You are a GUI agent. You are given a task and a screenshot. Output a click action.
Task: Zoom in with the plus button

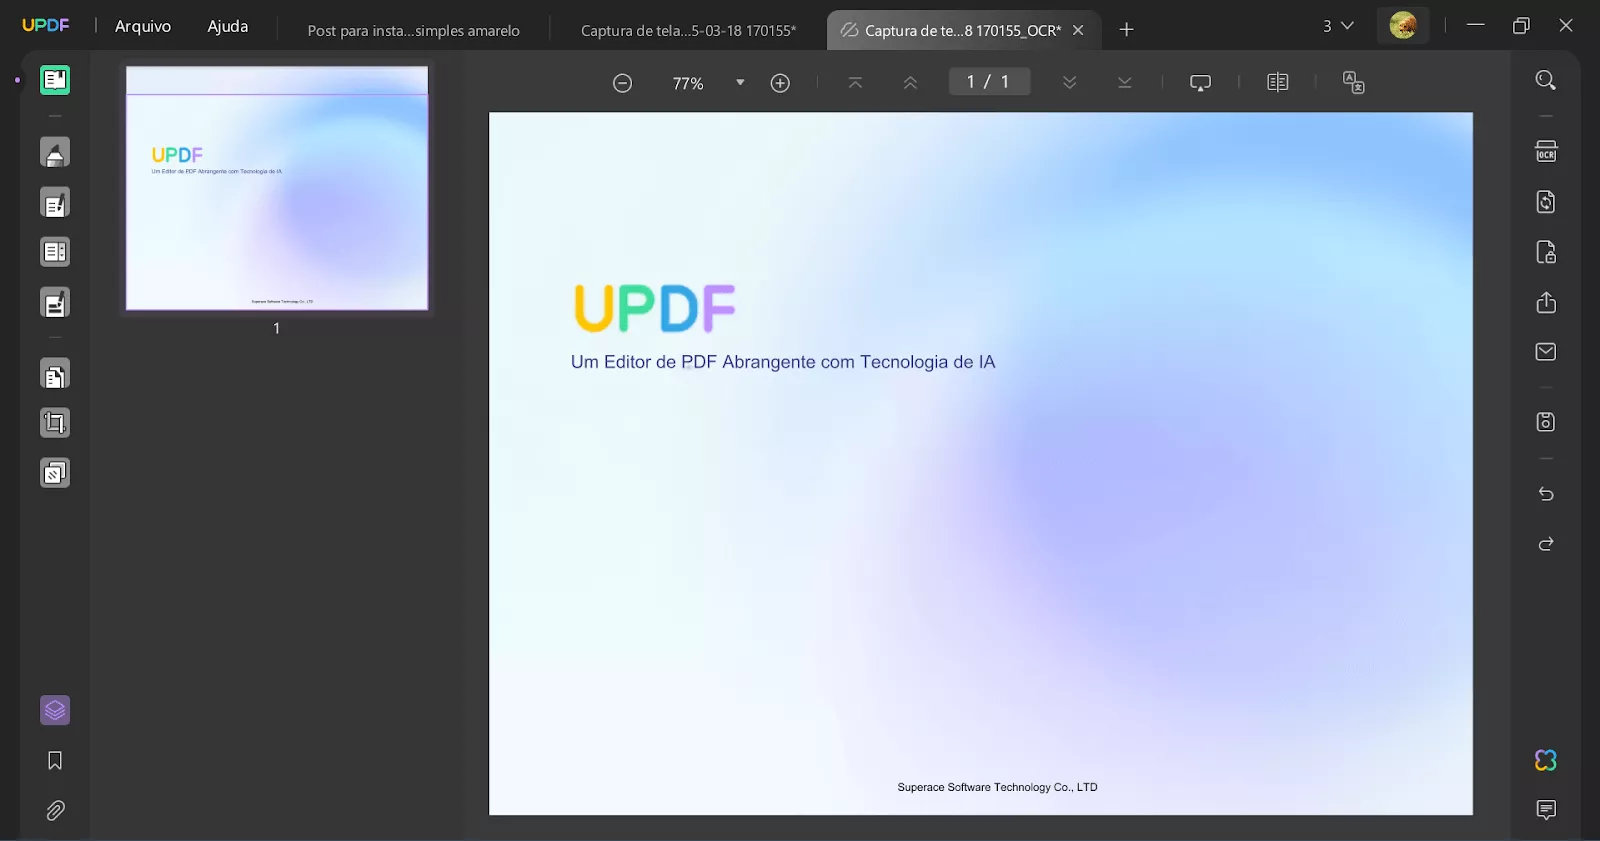coord(780,83)
